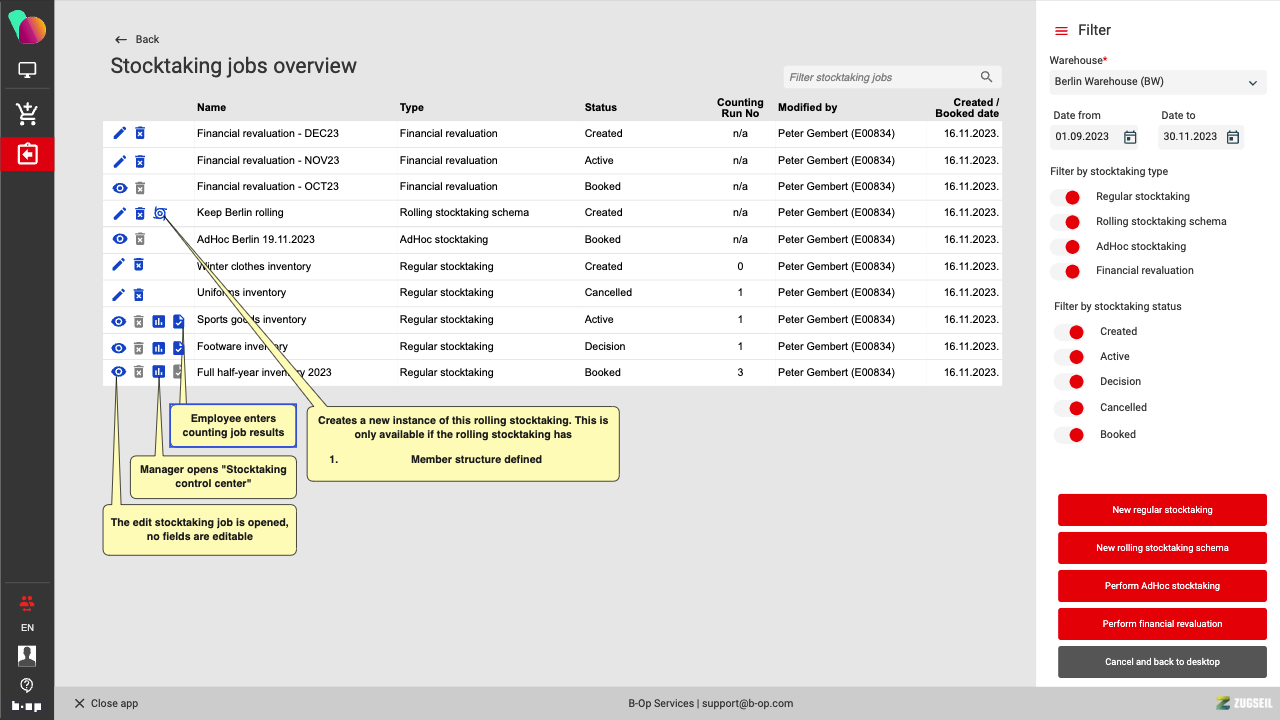Open the Date from calendar picker
The image size is (1280, 720).
click(1130, 137)
